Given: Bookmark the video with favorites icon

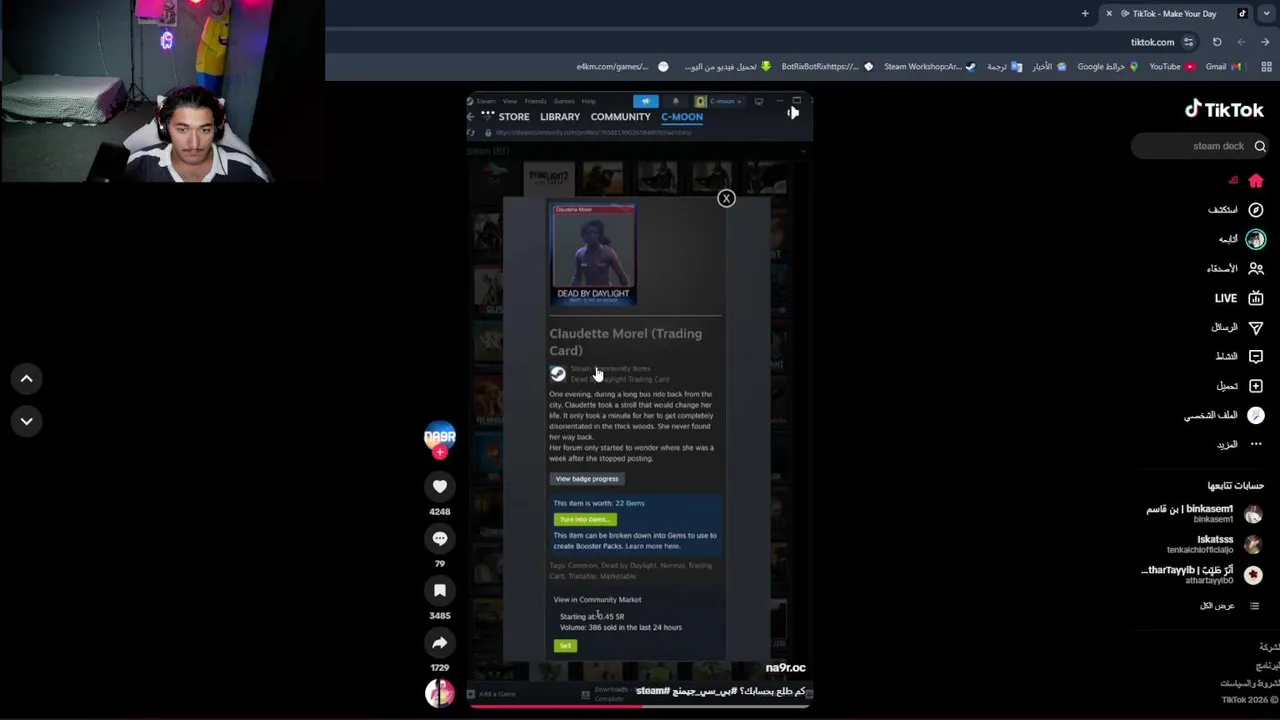Looking at the screenshot, I should (x=440, y=590).
